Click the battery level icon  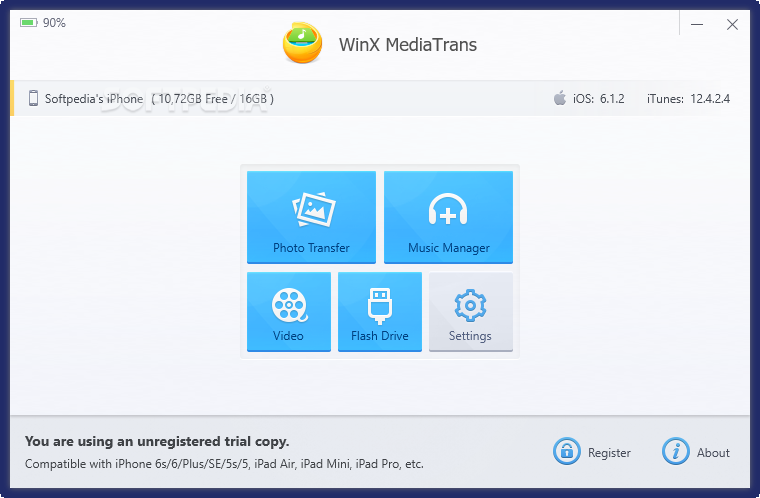coord(29,23)
